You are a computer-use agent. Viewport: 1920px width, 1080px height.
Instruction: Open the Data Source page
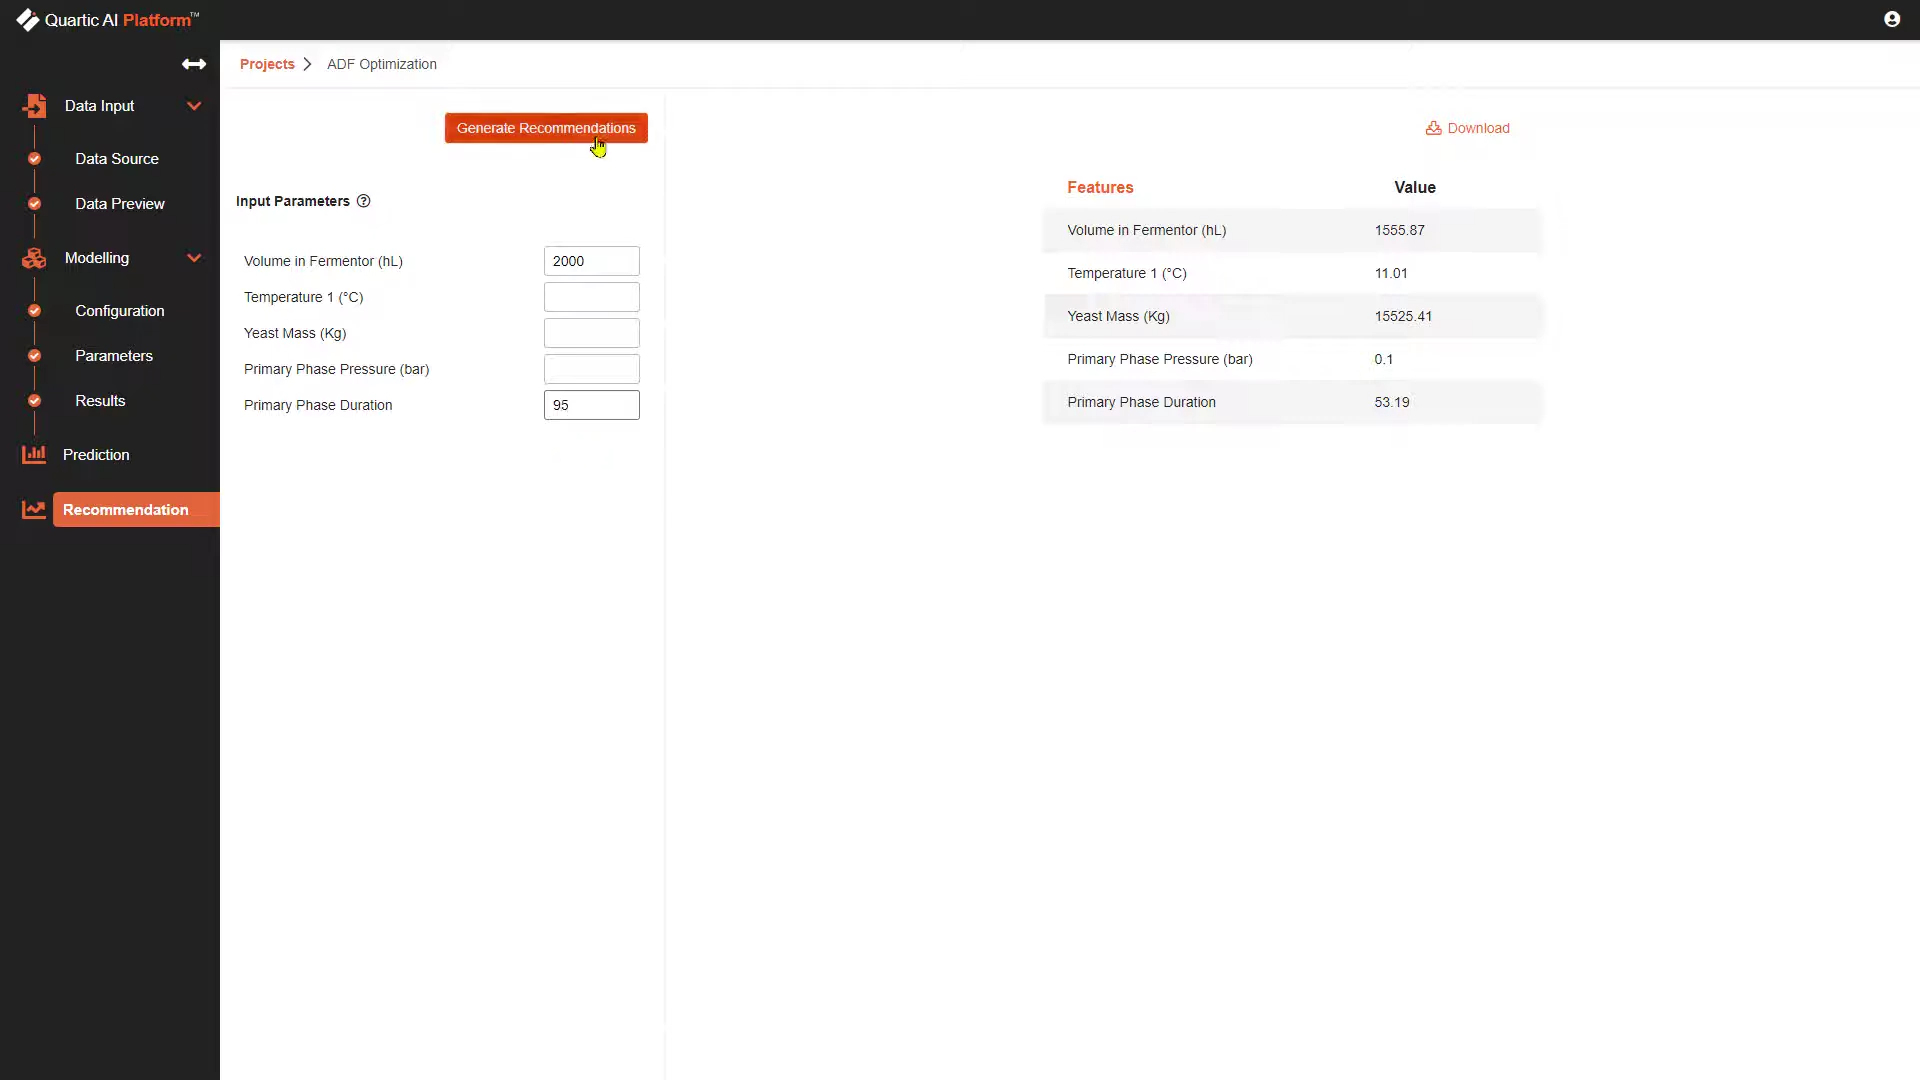point(116,159)
